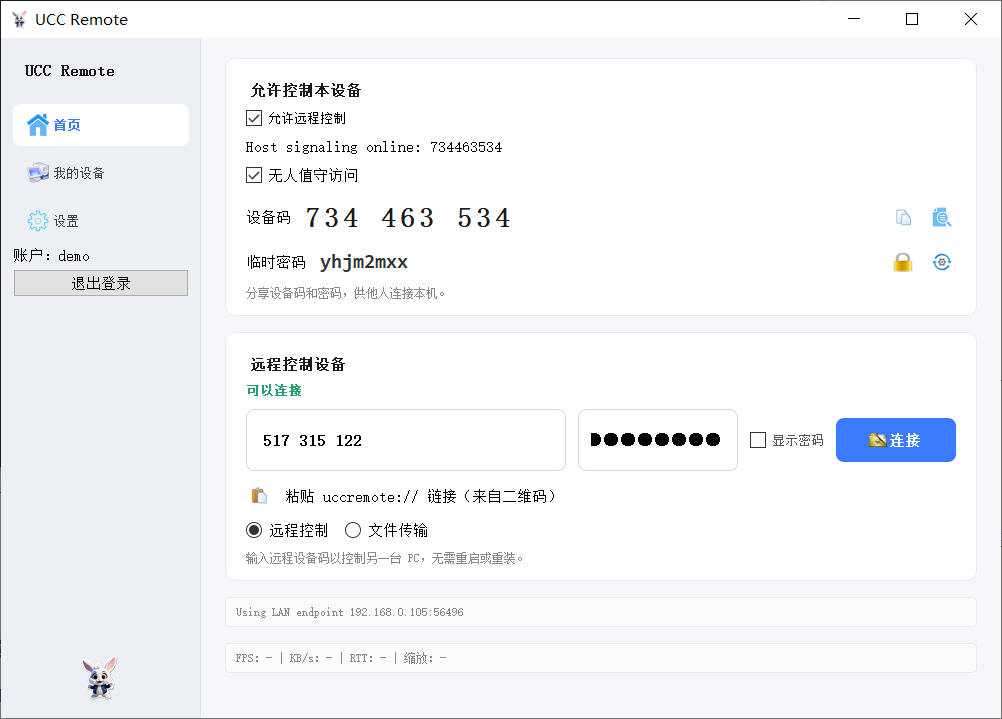
Task: Open 我的设备 in the sidebar
Action: [x=101, y=173]
